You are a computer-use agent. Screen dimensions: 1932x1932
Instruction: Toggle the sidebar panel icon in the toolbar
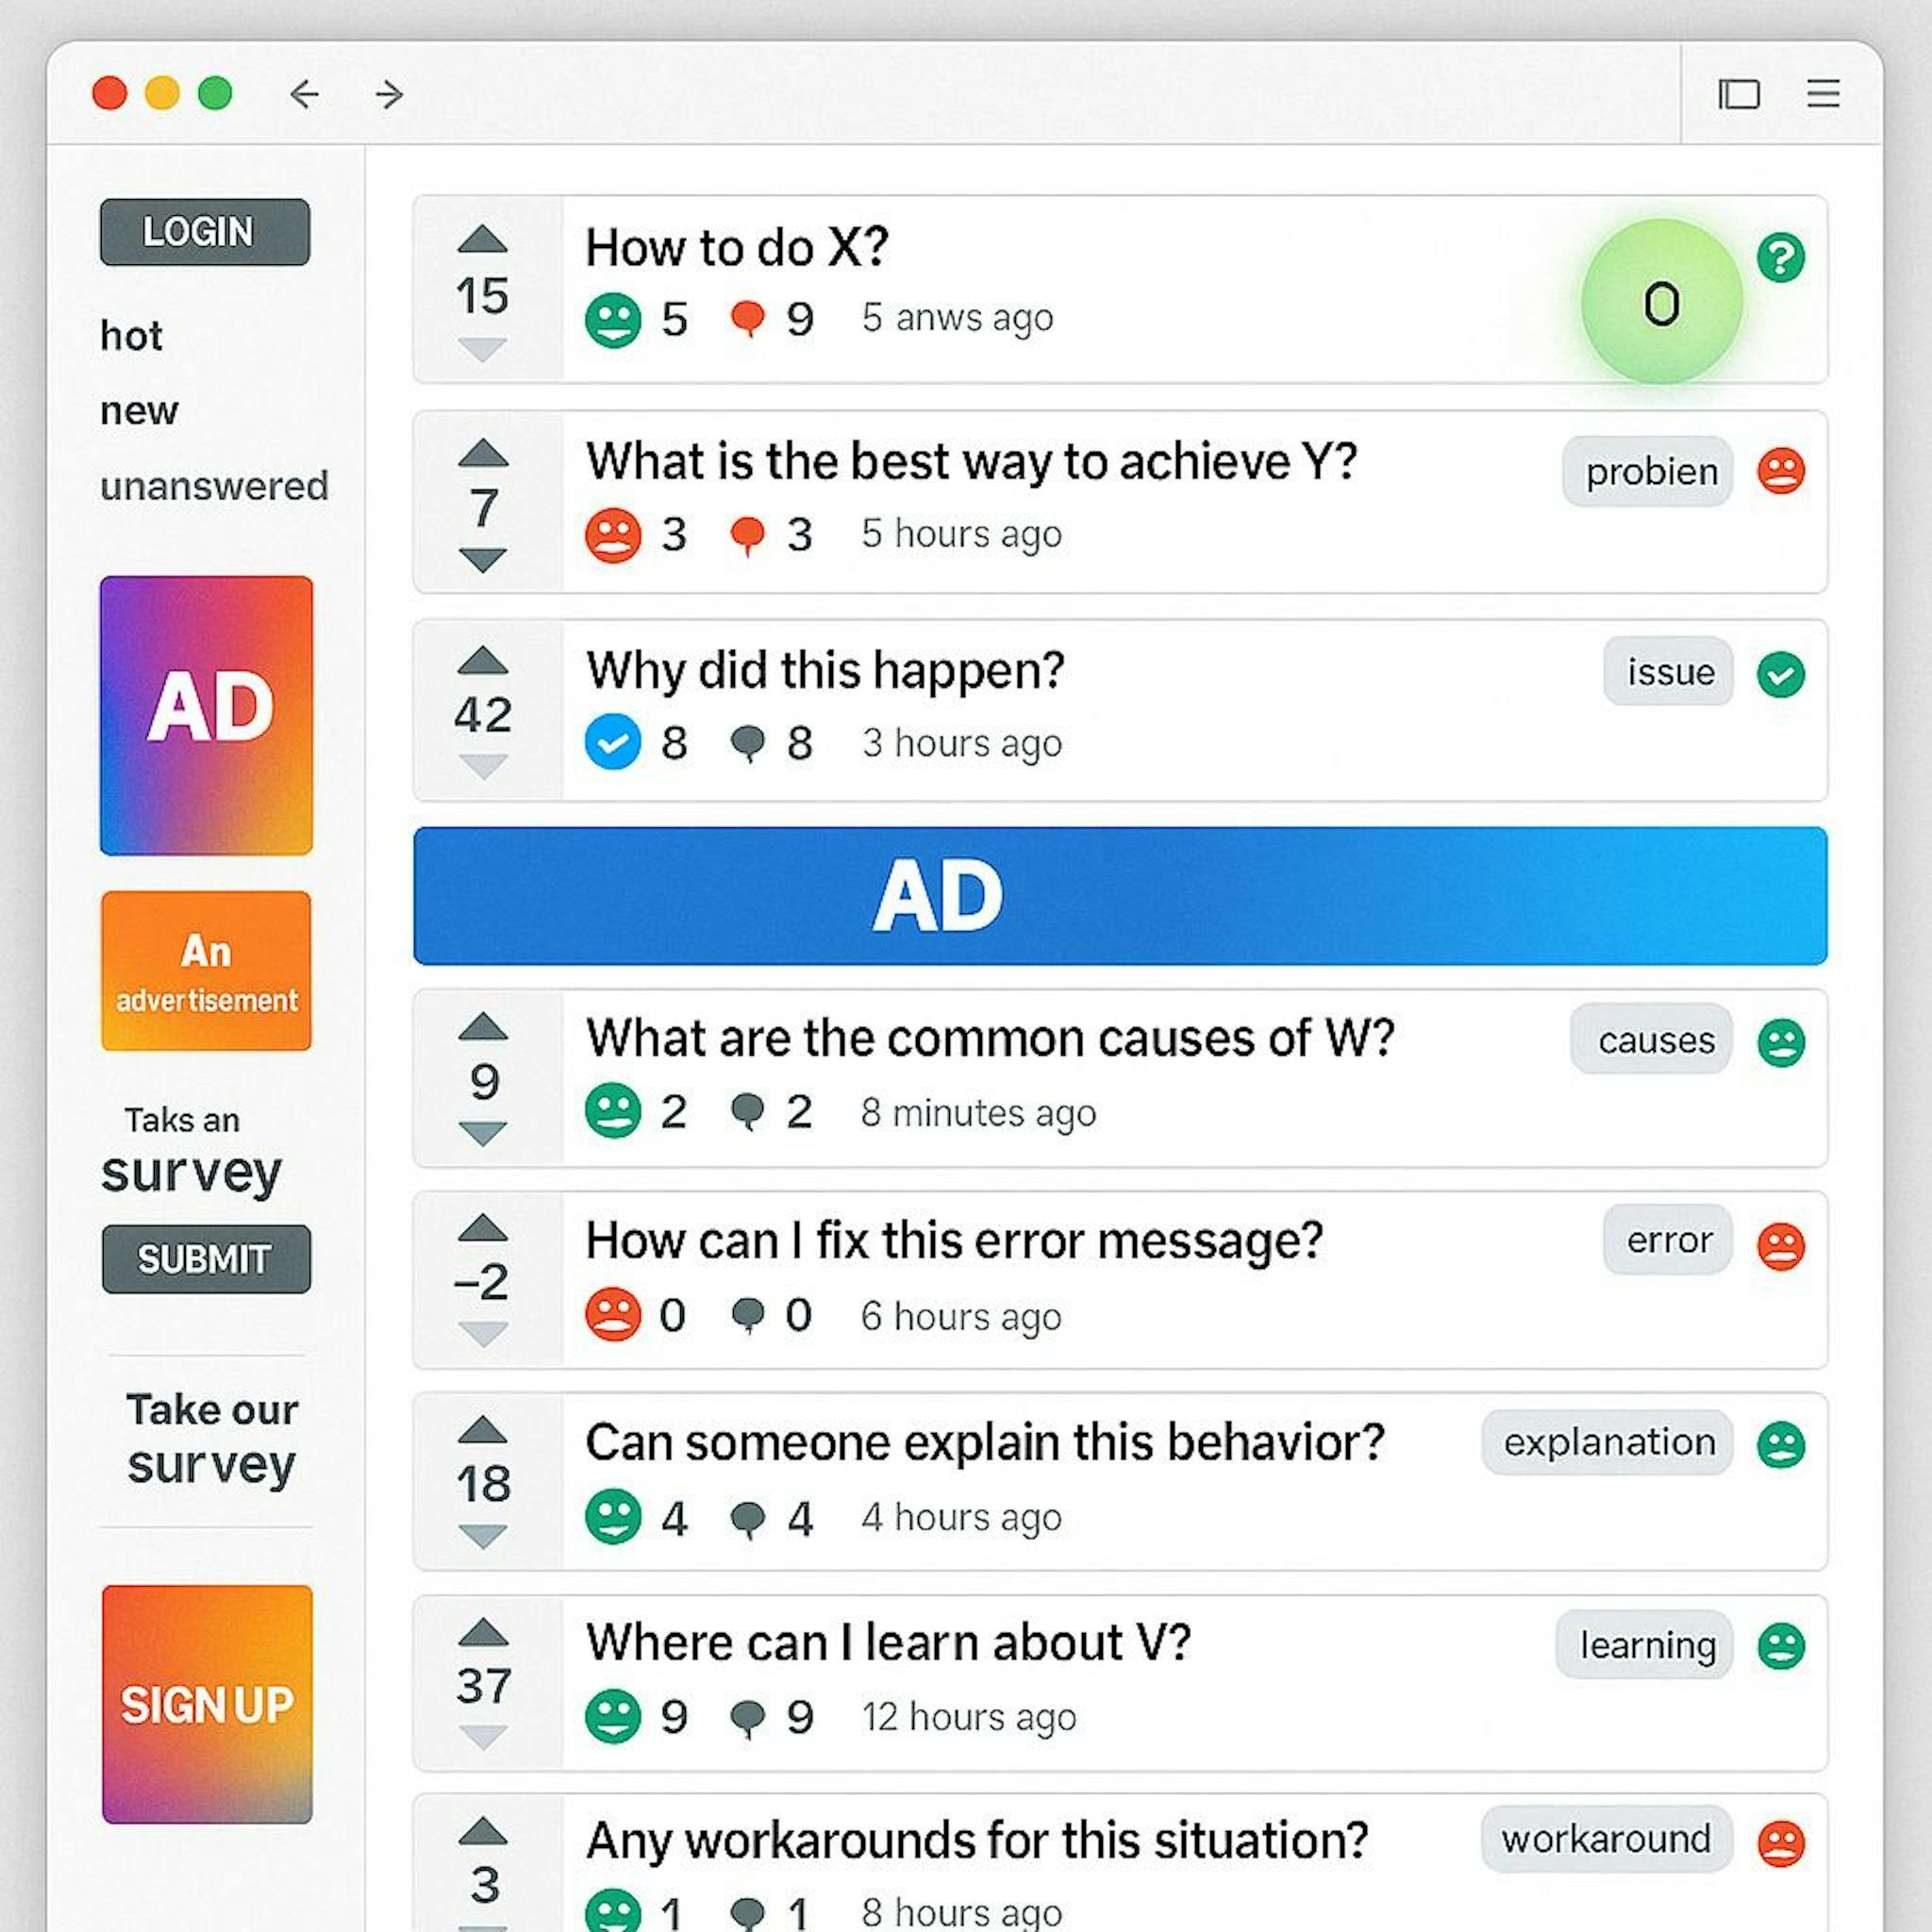1739,94
